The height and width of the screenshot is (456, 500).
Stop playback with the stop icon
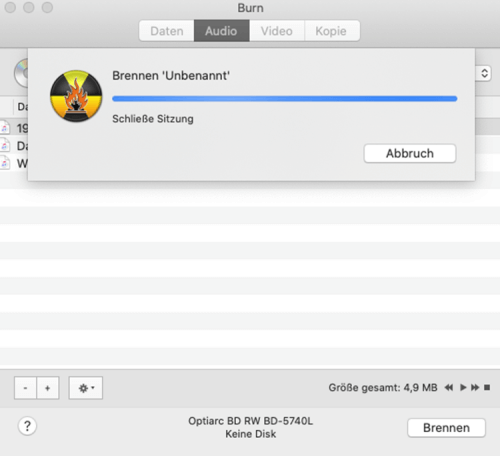(x=487, y=387)
